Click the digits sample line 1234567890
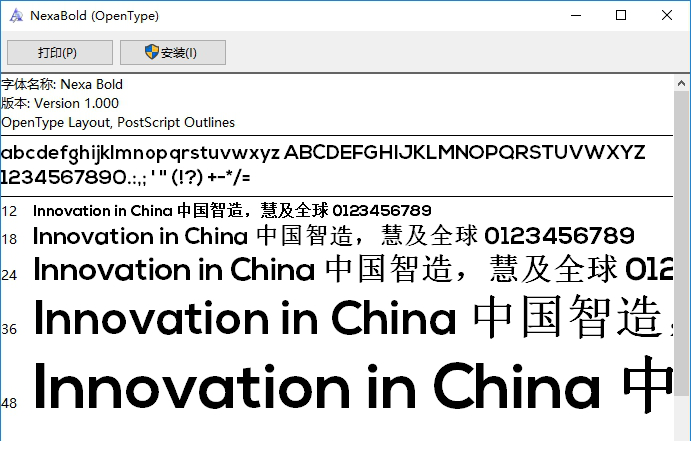The height and width of the screenshot is (458, 691). [126, 177]
